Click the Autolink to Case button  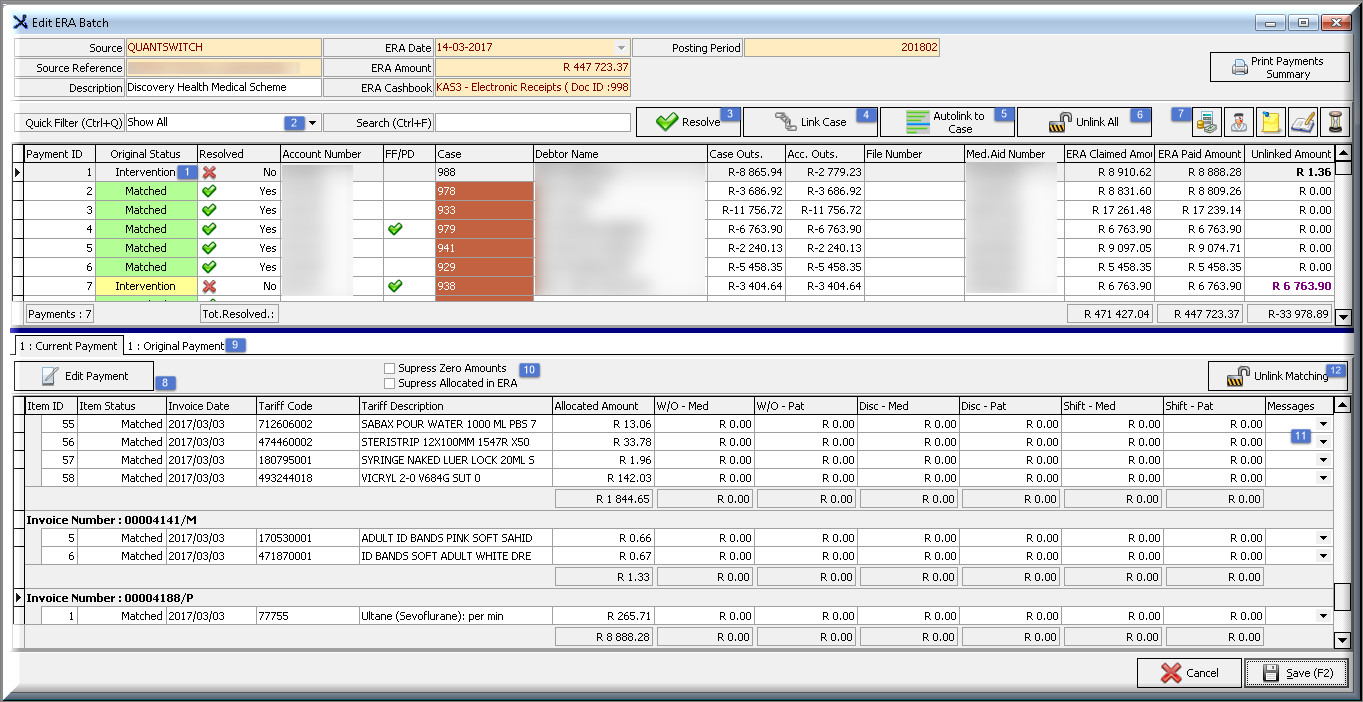(947, 122)
